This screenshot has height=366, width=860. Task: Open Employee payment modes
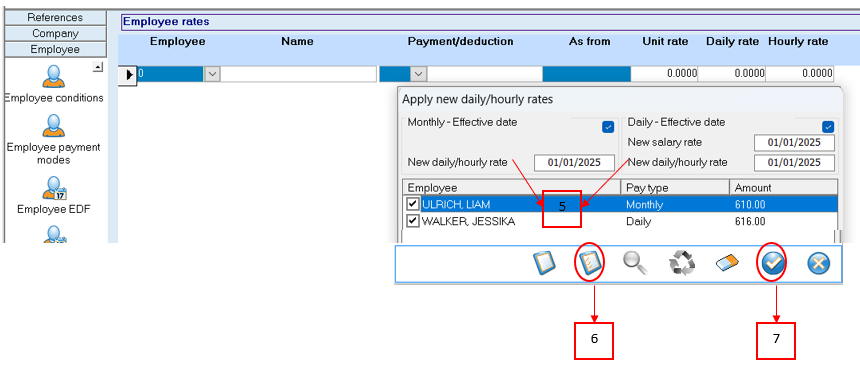pos(54,139)
